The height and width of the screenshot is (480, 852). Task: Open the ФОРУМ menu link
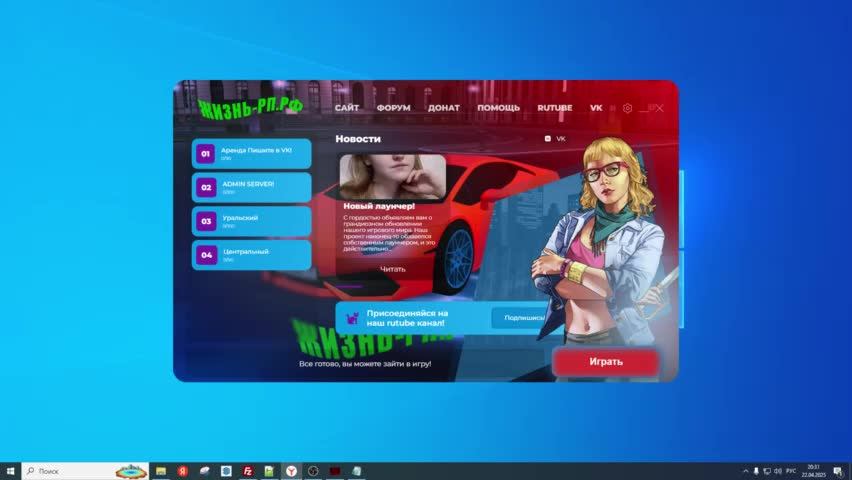394,108
